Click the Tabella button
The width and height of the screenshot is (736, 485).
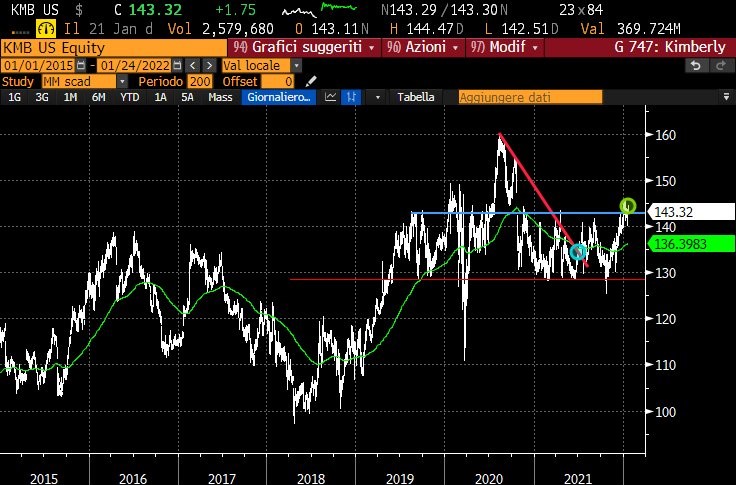point(415,97)
